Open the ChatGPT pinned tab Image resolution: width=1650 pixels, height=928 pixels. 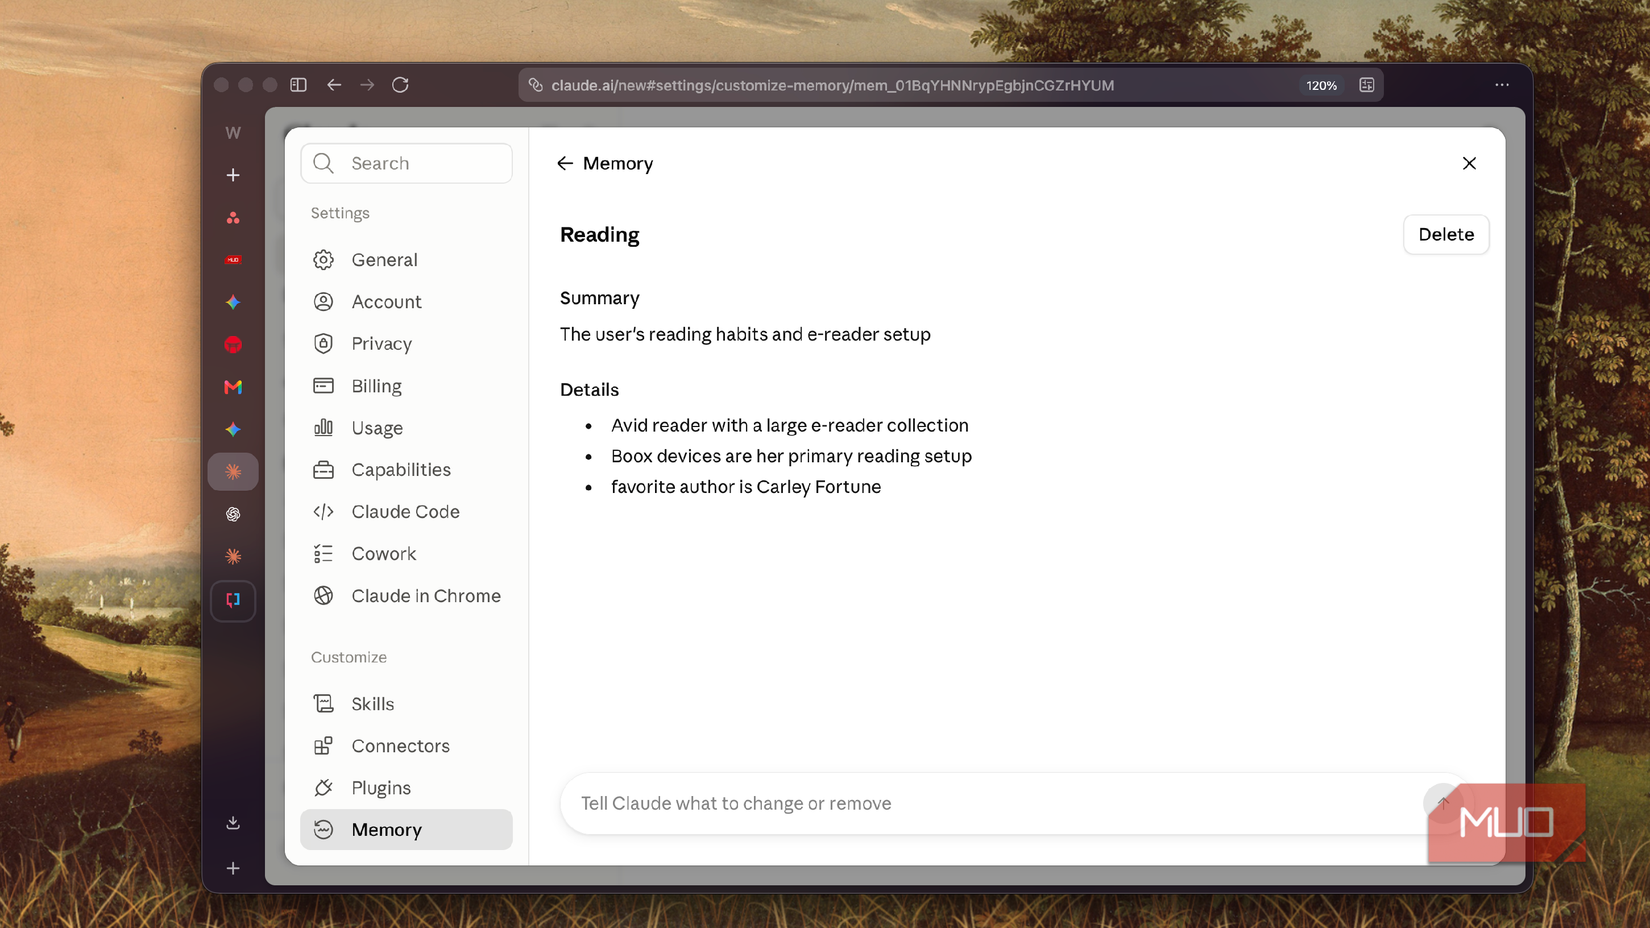tap(233, 514)
